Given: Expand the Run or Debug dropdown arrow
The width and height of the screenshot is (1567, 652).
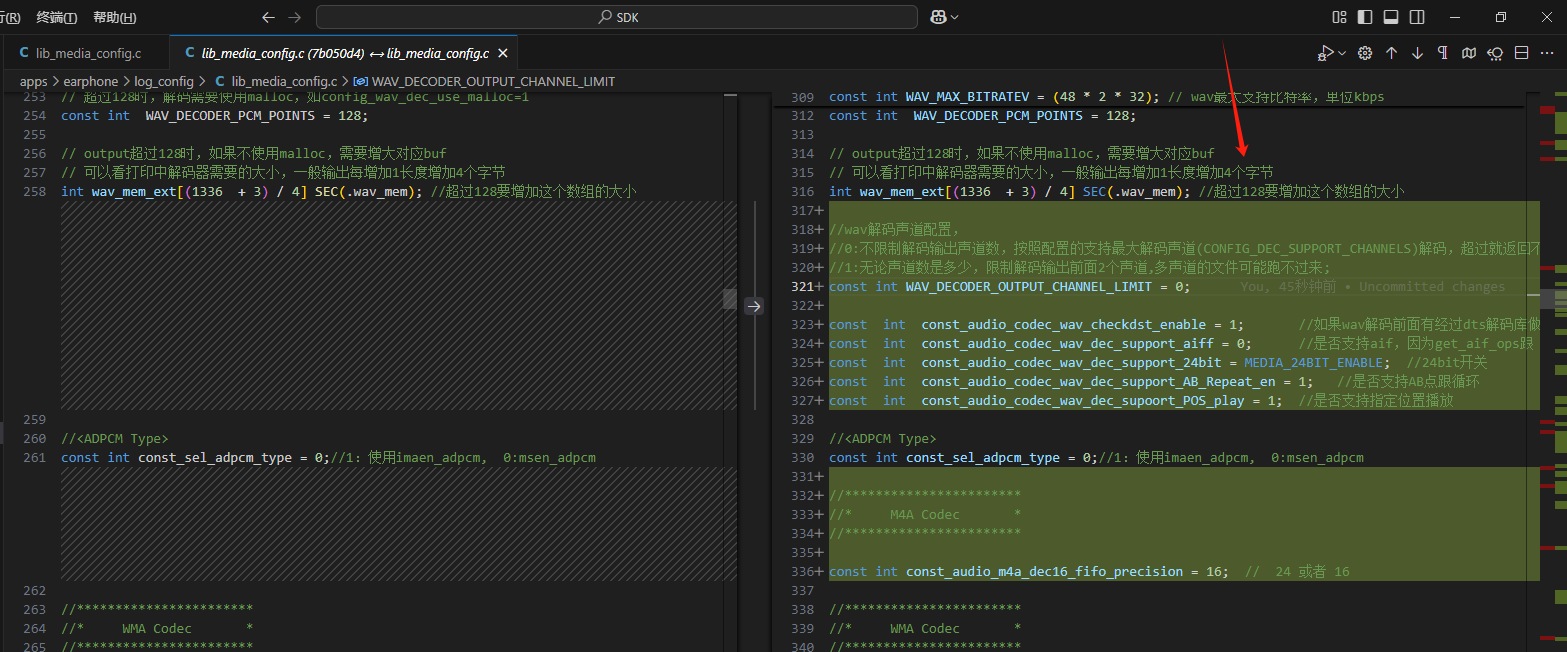Looking at the screenshot, I should (1342, 53).
